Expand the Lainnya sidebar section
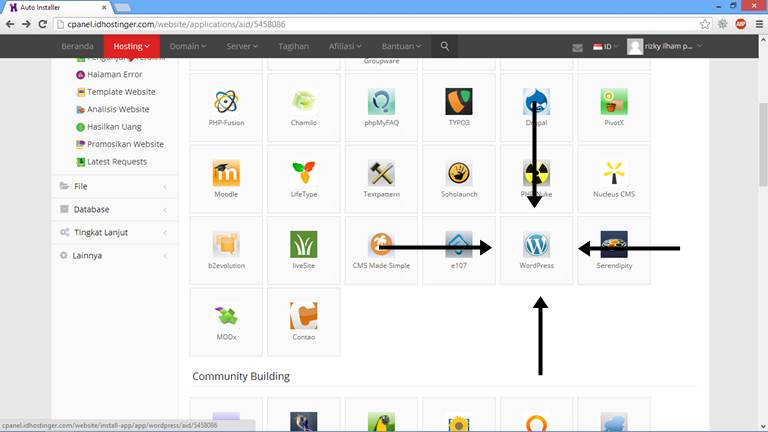This screenshot has width=768, height=432. [114, 255]
